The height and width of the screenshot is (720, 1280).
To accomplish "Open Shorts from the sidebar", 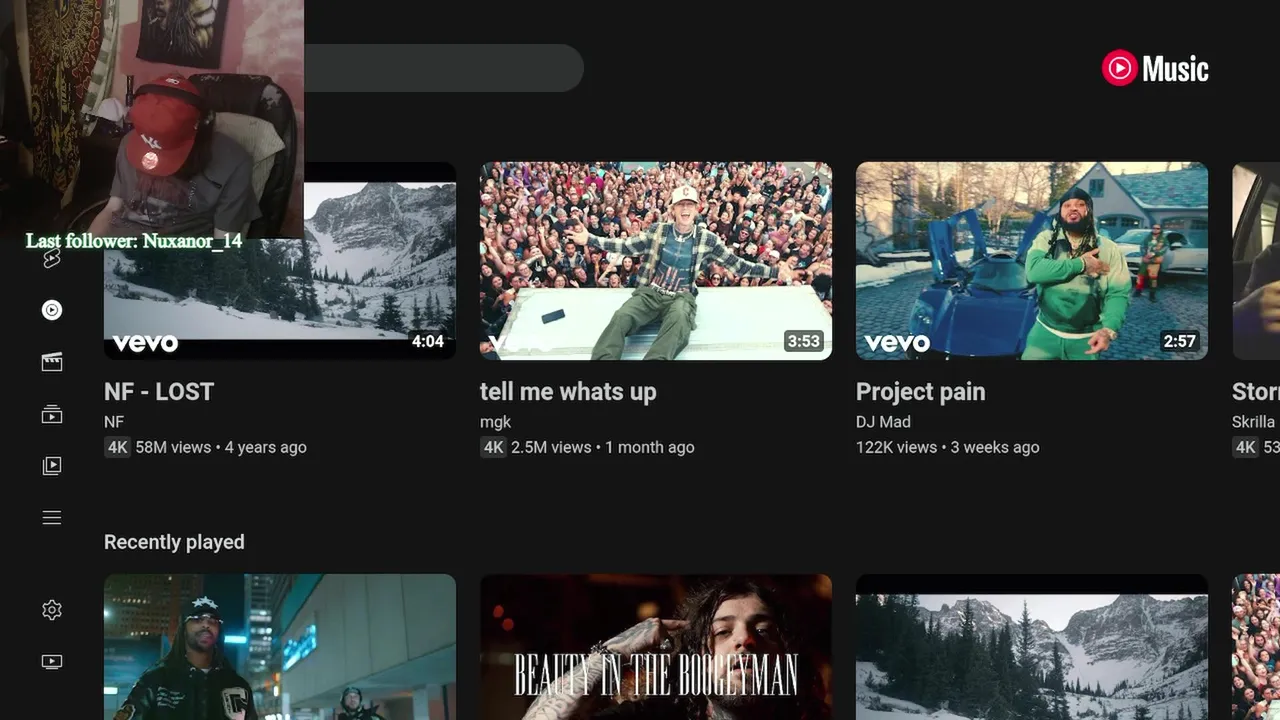I will pyautogui.click(x=52, y=259).
